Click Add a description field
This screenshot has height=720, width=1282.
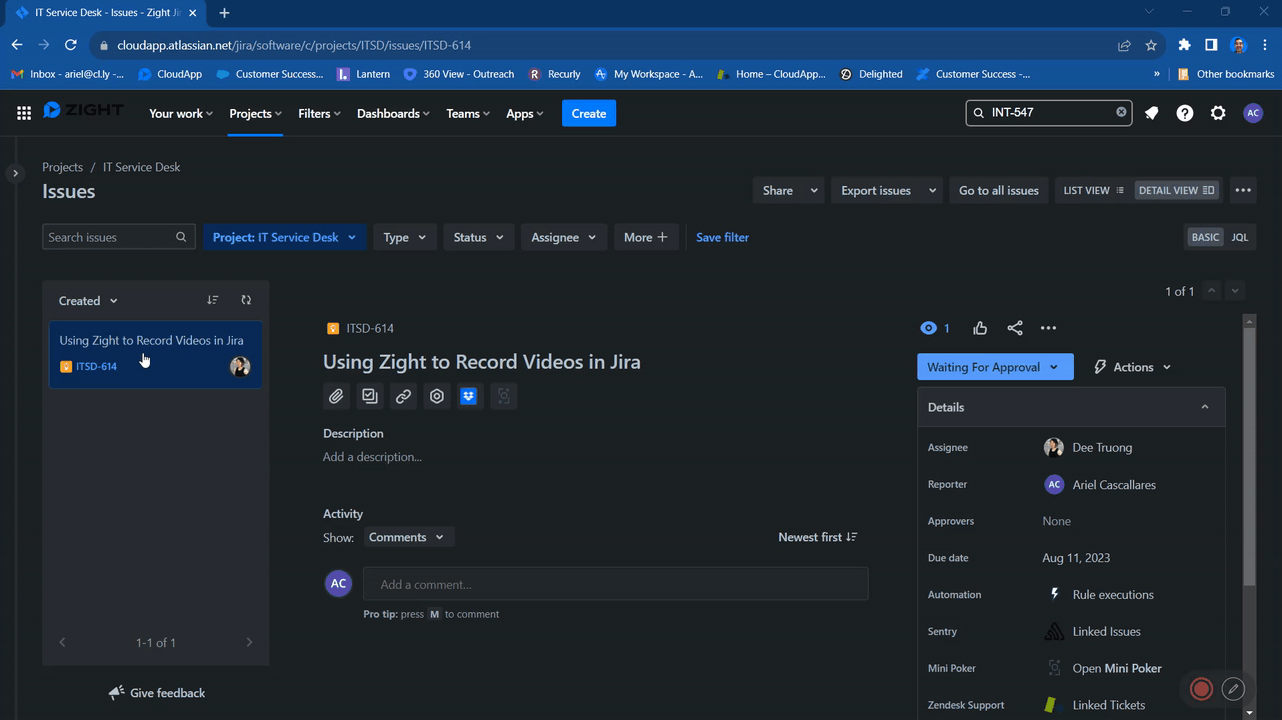[x=372, y=457]
